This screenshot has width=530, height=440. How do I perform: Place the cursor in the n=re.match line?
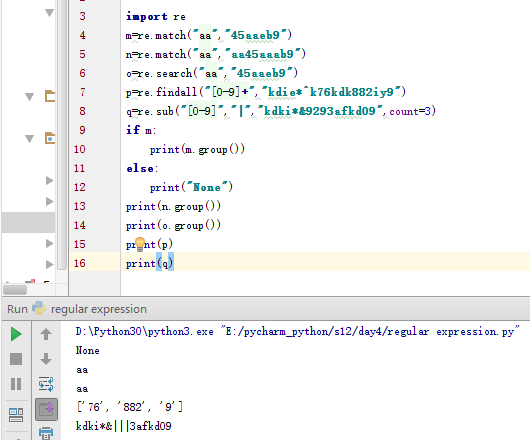(216, 54)
